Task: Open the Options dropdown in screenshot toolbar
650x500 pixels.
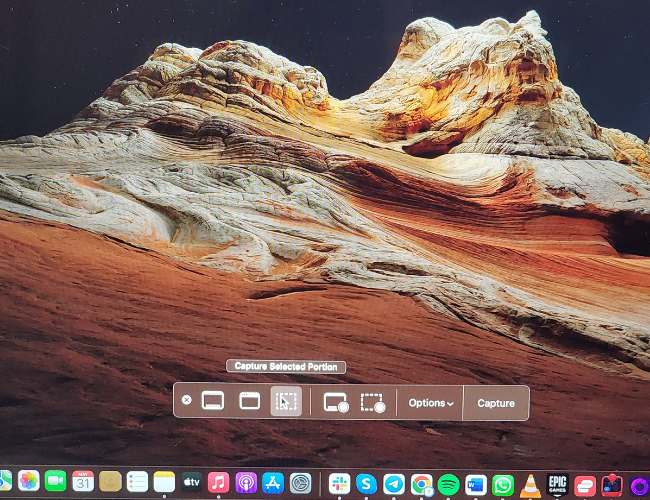Action: pyautogui.click(x=431, y=403)
